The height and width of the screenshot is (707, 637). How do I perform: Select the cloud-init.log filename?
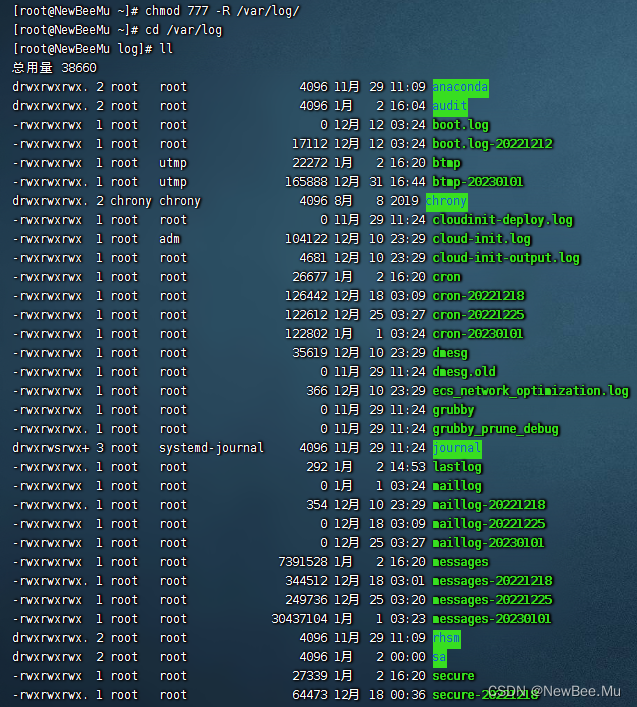click(481, 239)
